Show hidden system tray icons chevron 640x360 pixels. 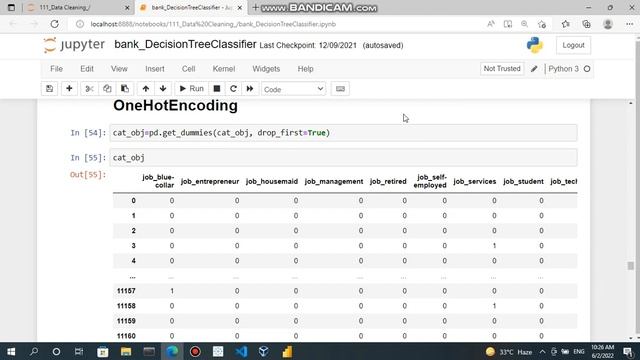542,351
